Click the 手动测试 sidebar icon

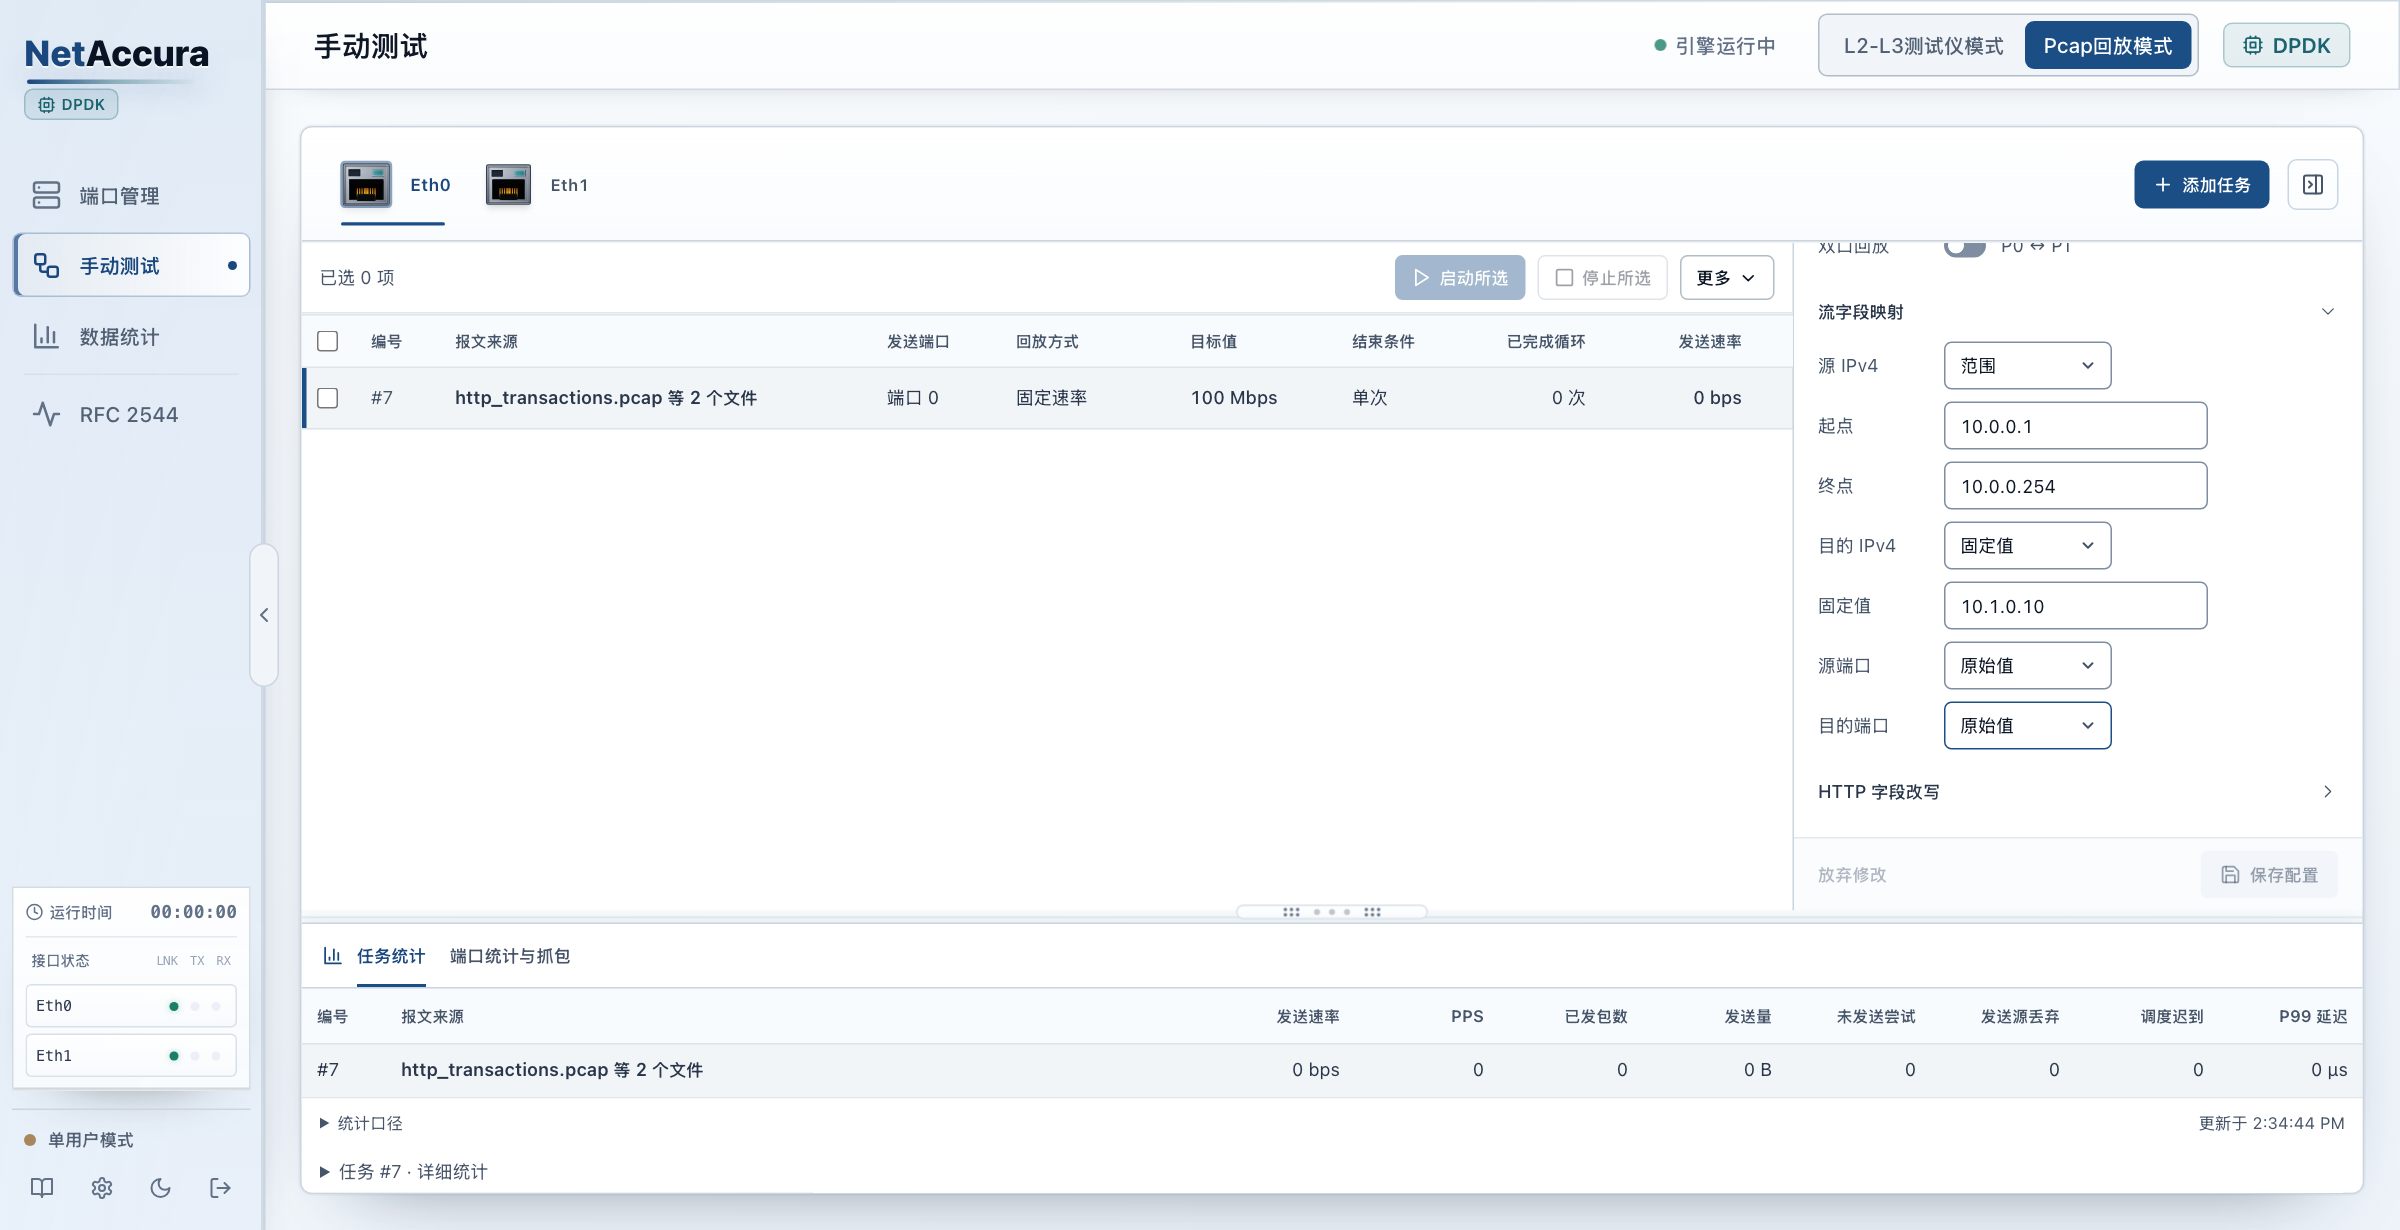pos(46,265)
